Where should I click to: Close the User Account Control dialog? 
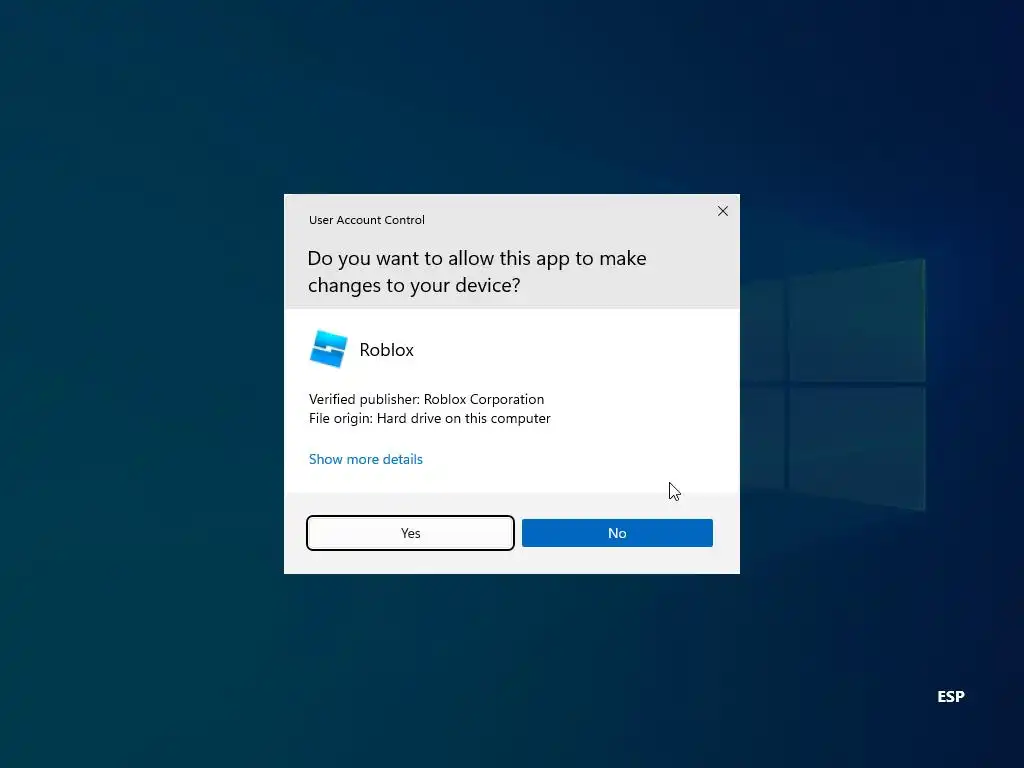coord(722,211)
